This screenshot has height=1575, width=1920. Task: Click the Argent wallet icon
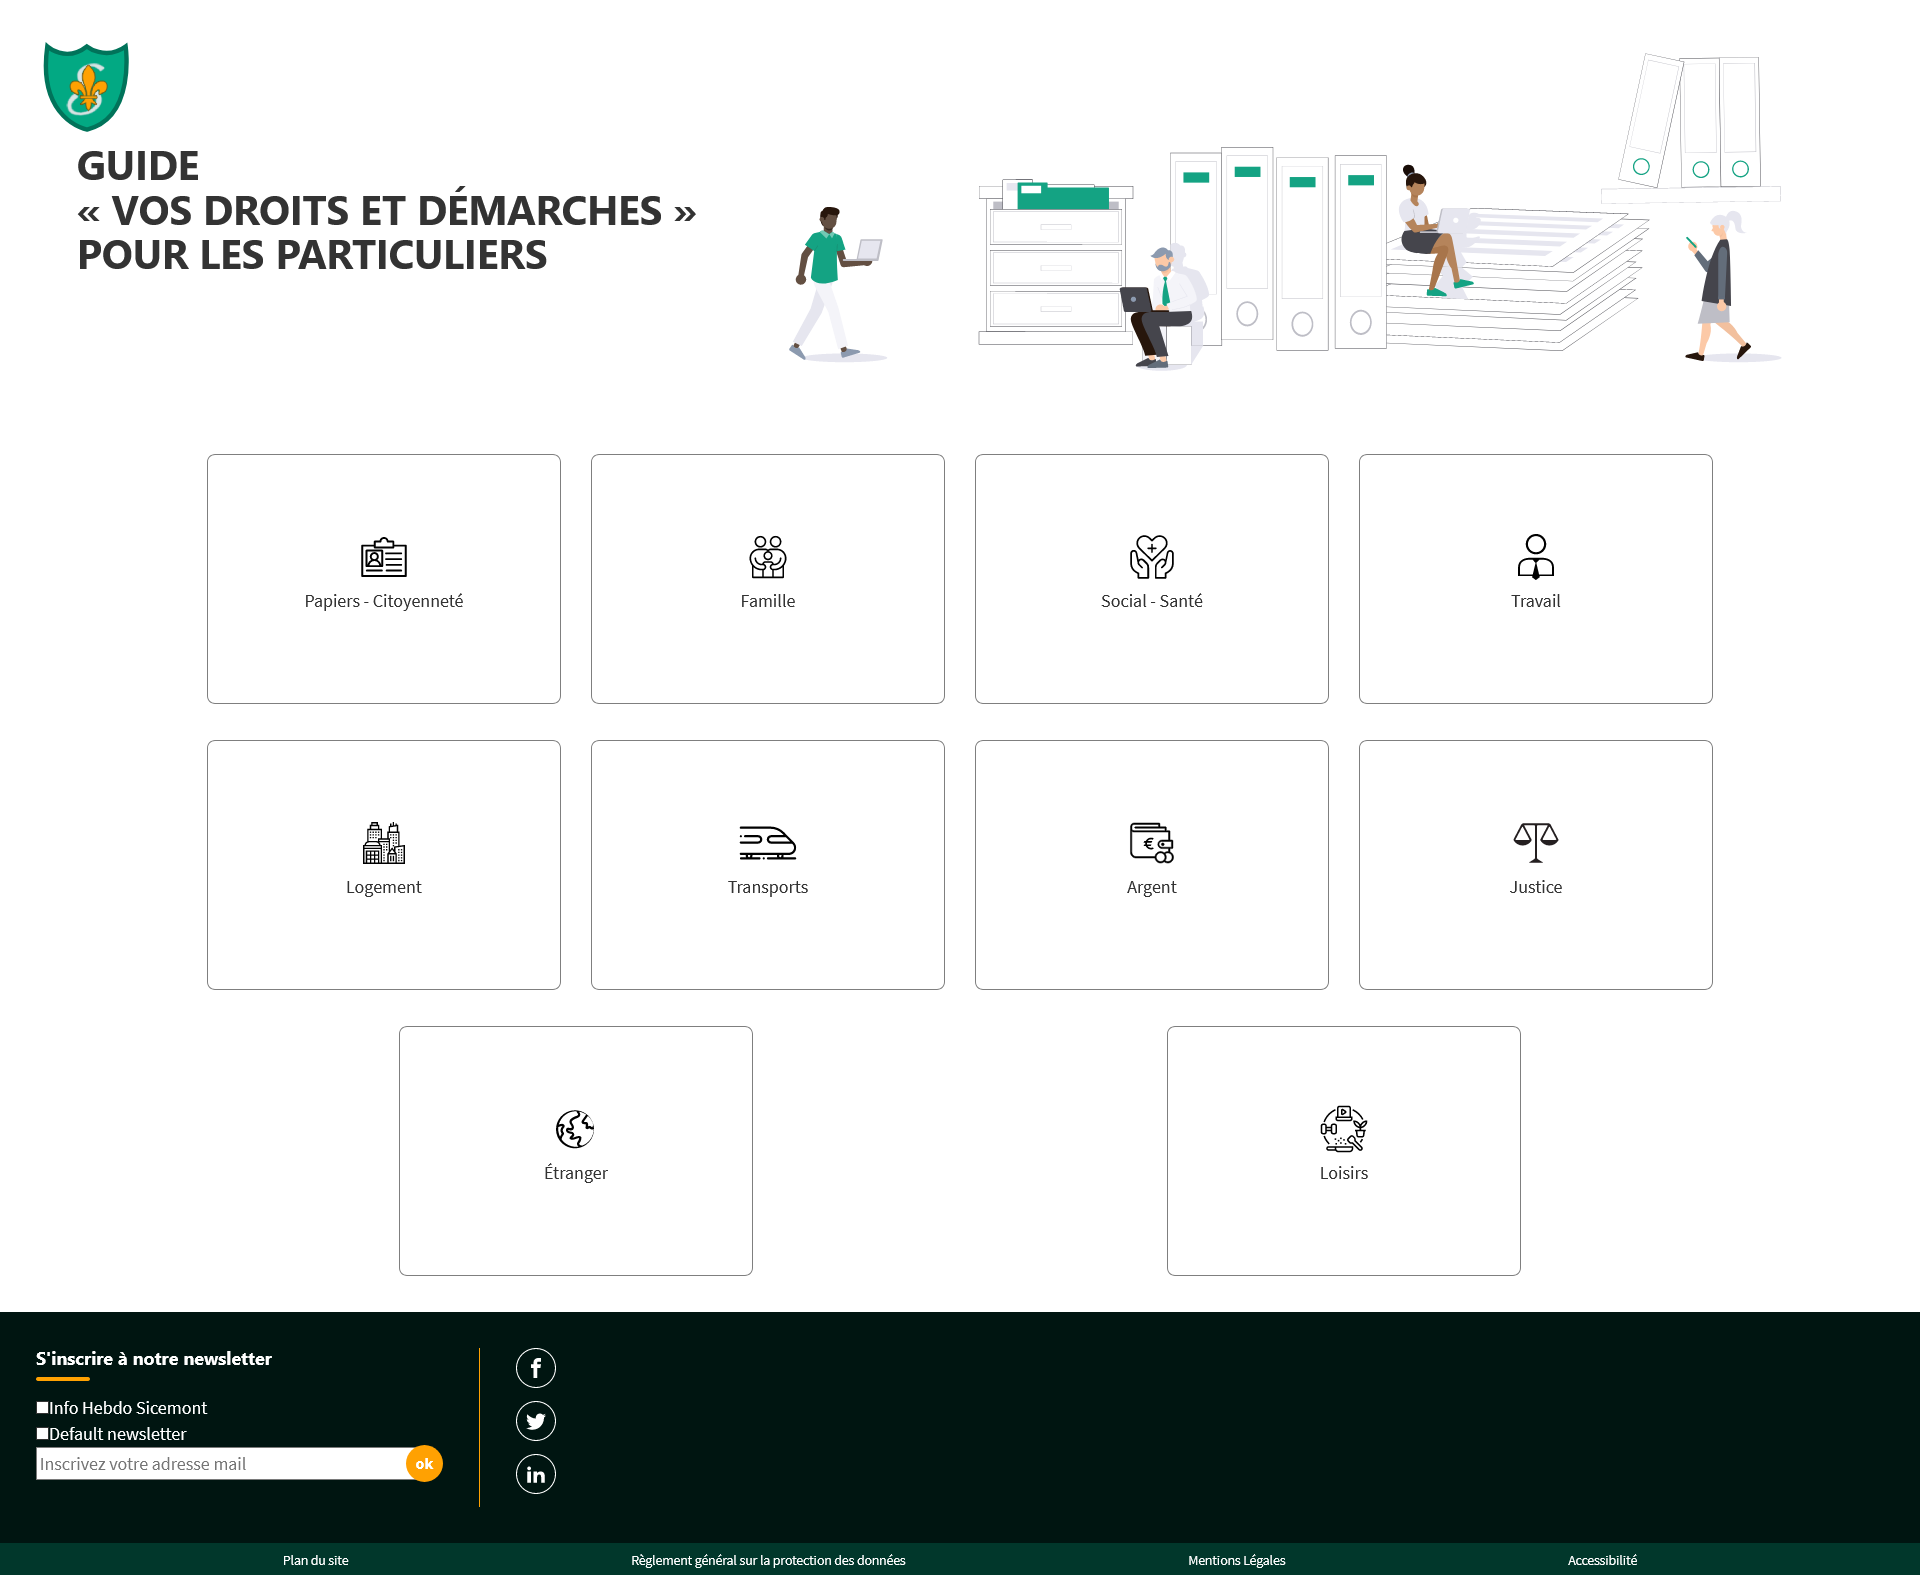[1151, 843]
